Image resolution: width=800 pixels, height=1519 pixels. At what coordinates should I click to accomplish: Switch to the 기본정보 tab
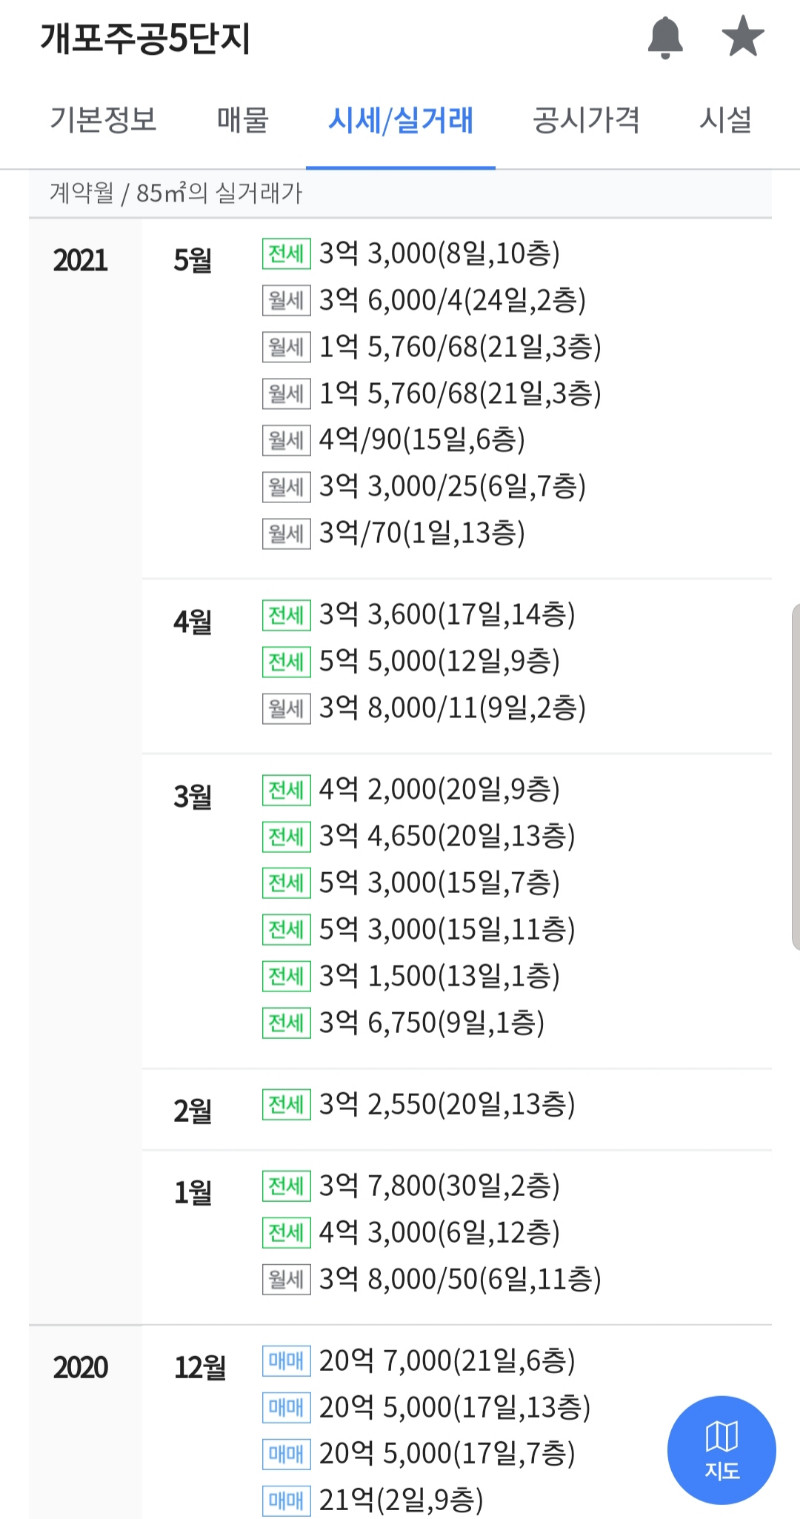tap(103, 121)
